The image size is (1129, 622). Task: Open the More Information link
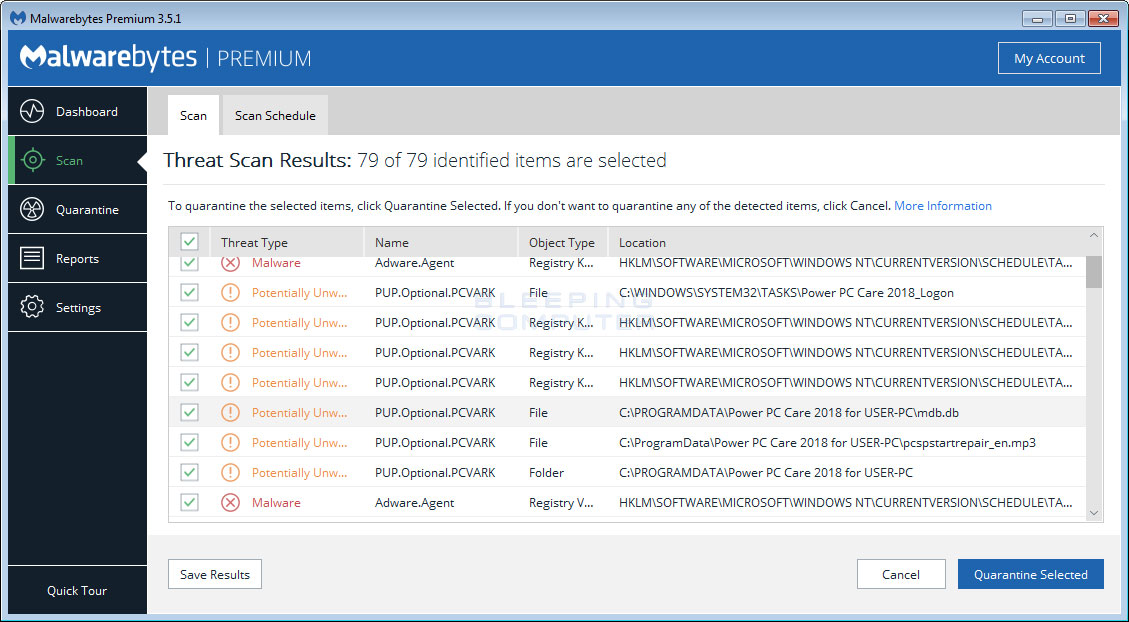(942, 206)
